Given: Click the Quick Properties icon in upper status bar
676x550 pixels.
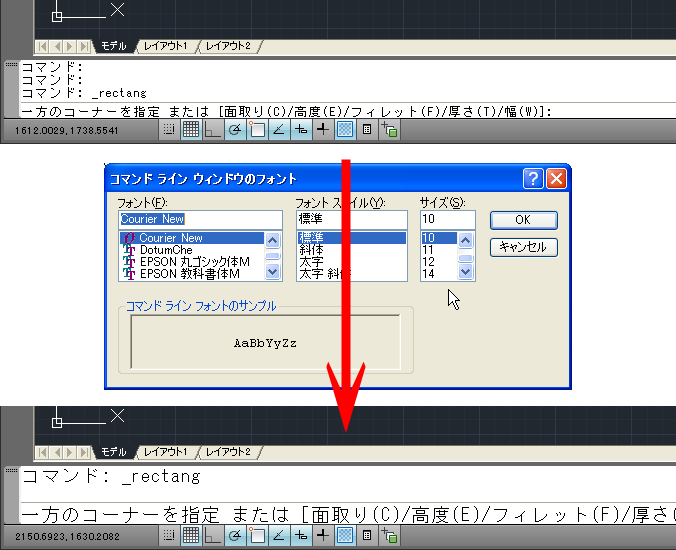Looking at the screenshot, I should tap(367, 130).
